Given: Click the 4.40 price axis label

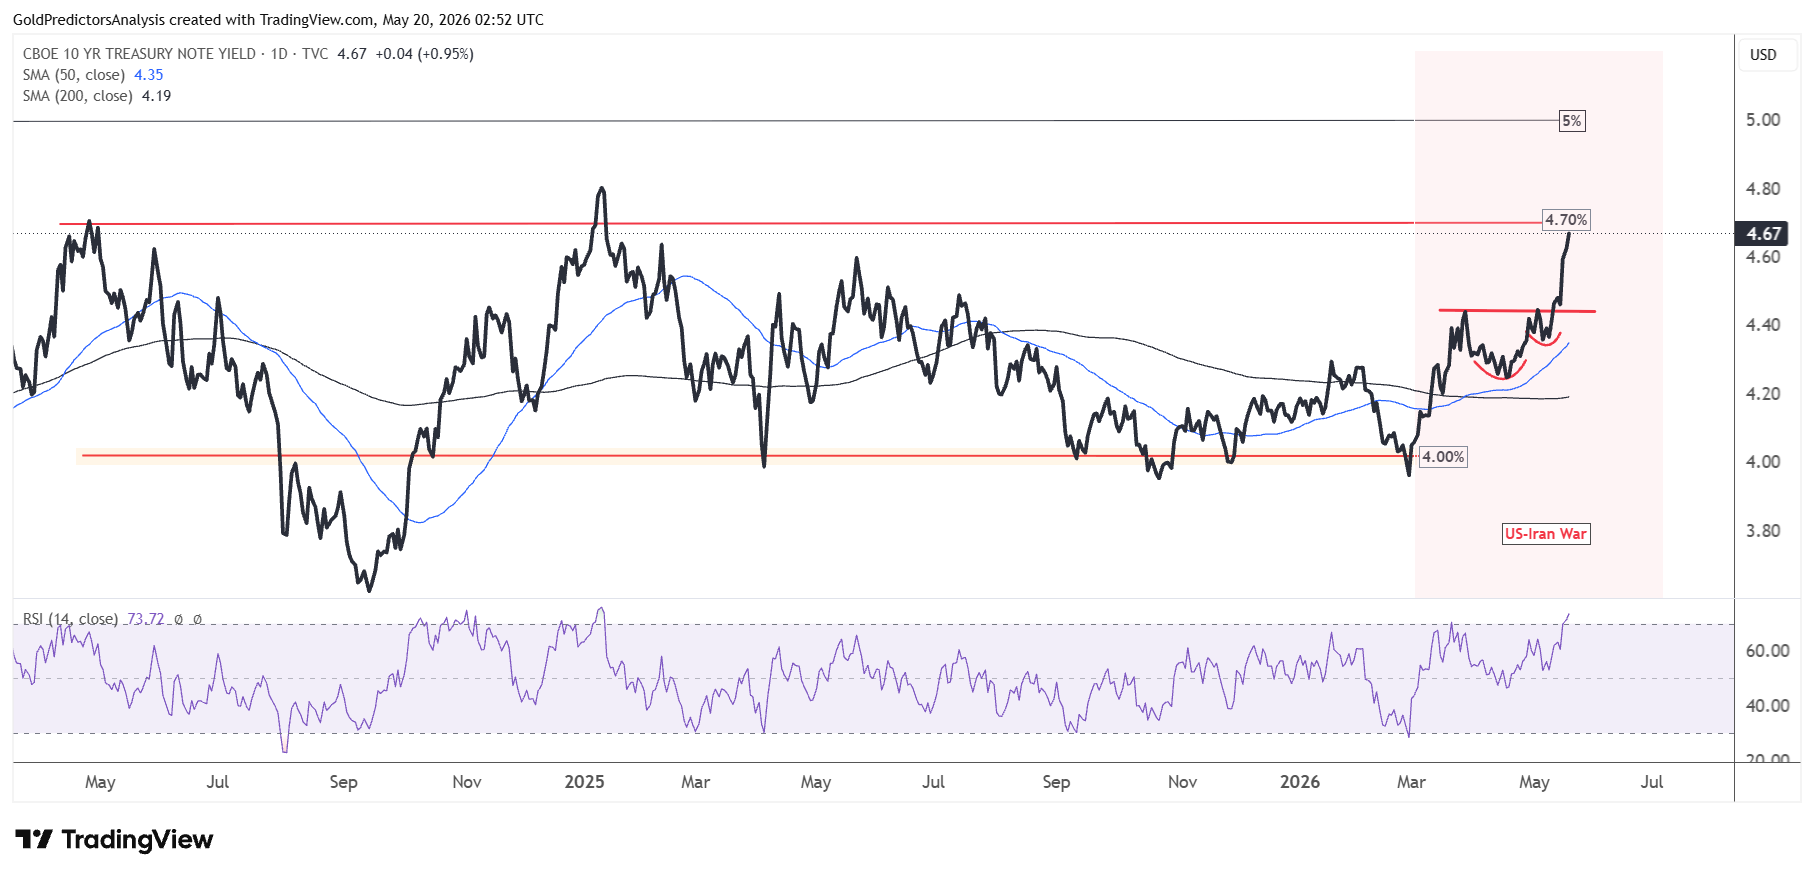Looking at the screenshot, I should click(1763, 325).
